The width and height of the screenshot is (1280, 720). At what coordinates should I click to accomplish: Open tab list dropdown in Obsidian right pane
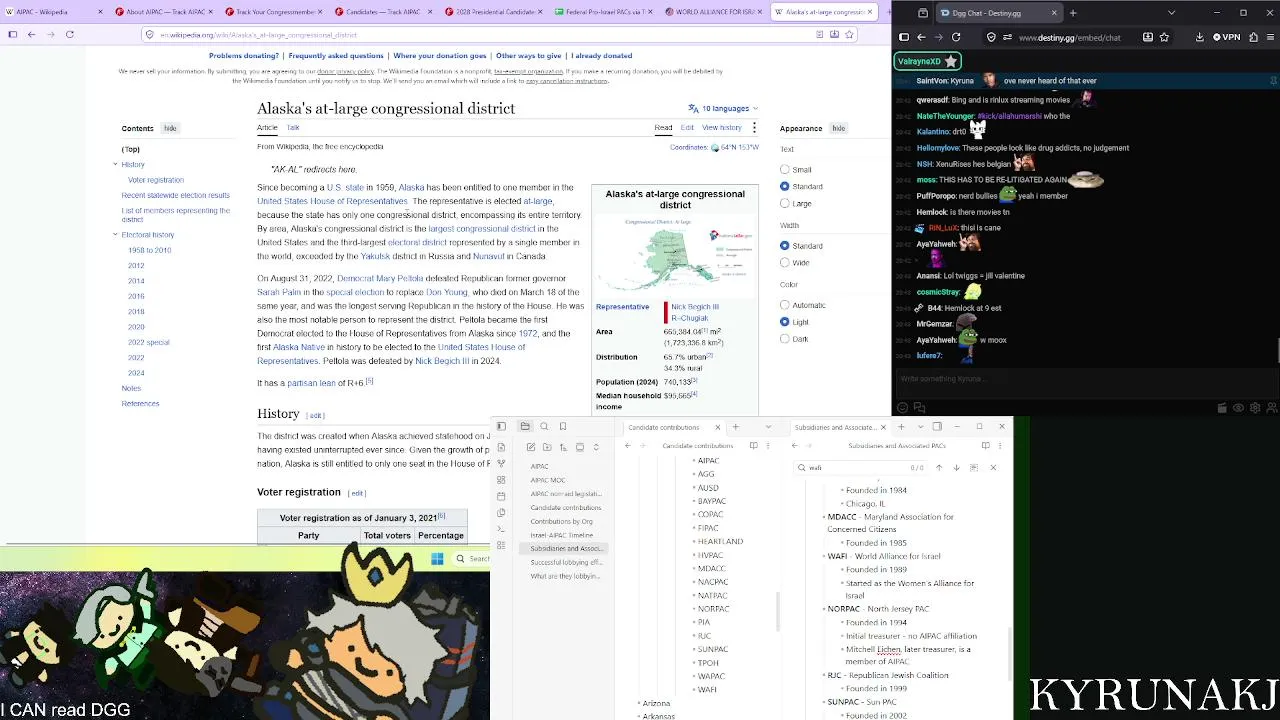coord(920,427)
